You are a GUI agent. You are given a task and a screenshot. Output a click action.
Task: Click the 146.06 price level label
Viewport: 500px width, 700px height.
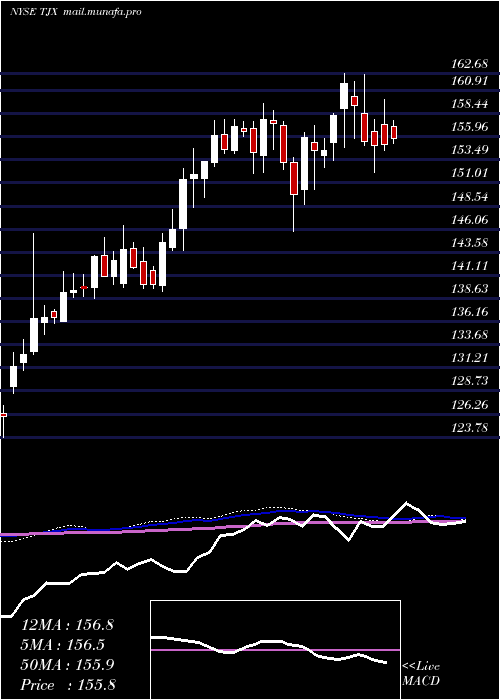coord(469,220)
